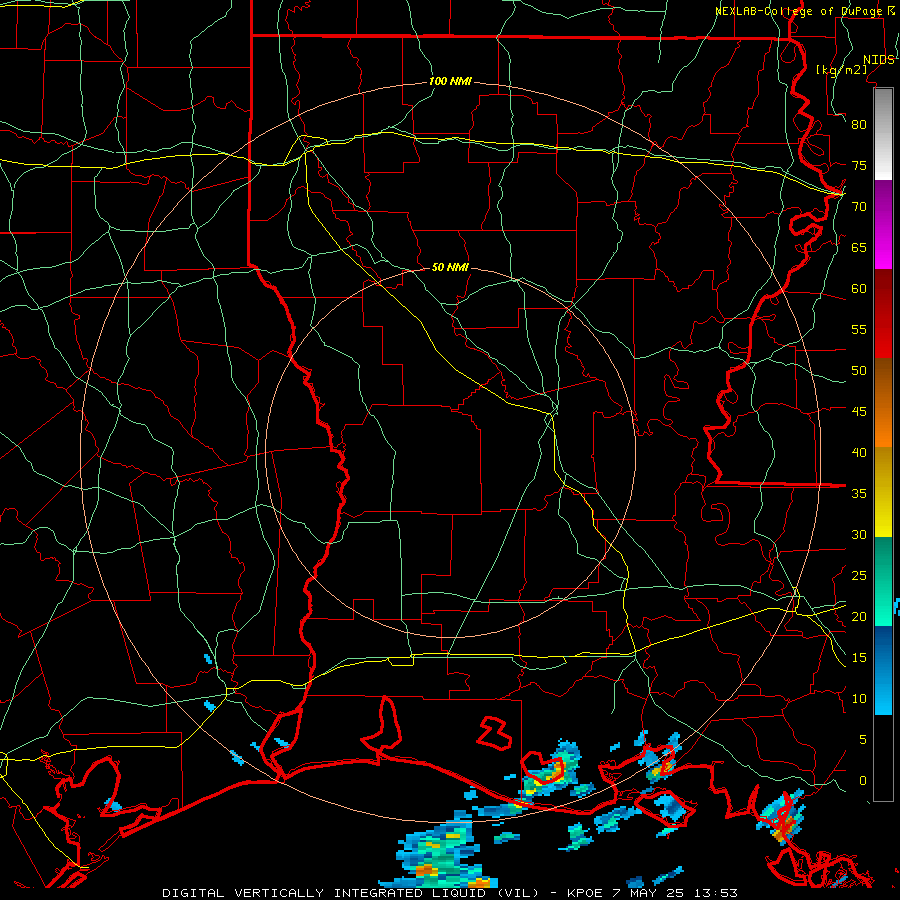
Task: Click the NIDS label above the scale
Action: [878, 60]
